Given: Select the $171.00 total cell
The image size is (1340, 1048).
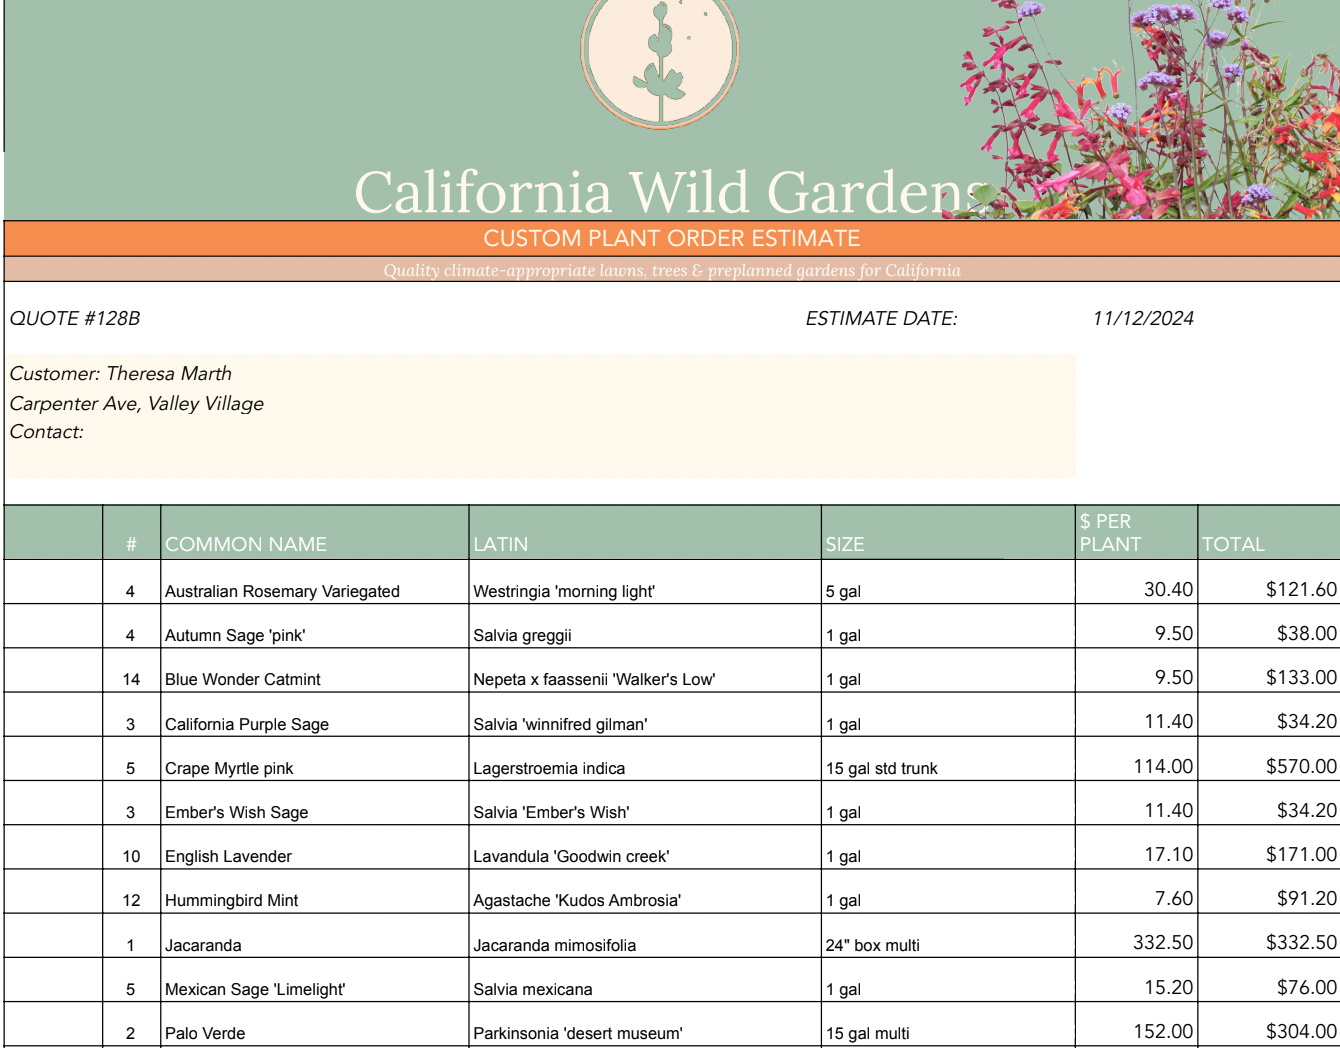Looking at the screenshot, I should point(1269,847).
